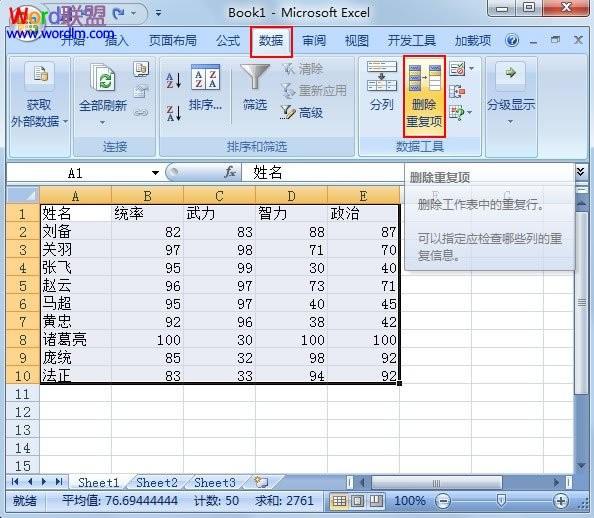Click the Remove Duplicates (删除重复项) icon
The height and width of the screenshot is (518, 594).
tap(424, 78)
